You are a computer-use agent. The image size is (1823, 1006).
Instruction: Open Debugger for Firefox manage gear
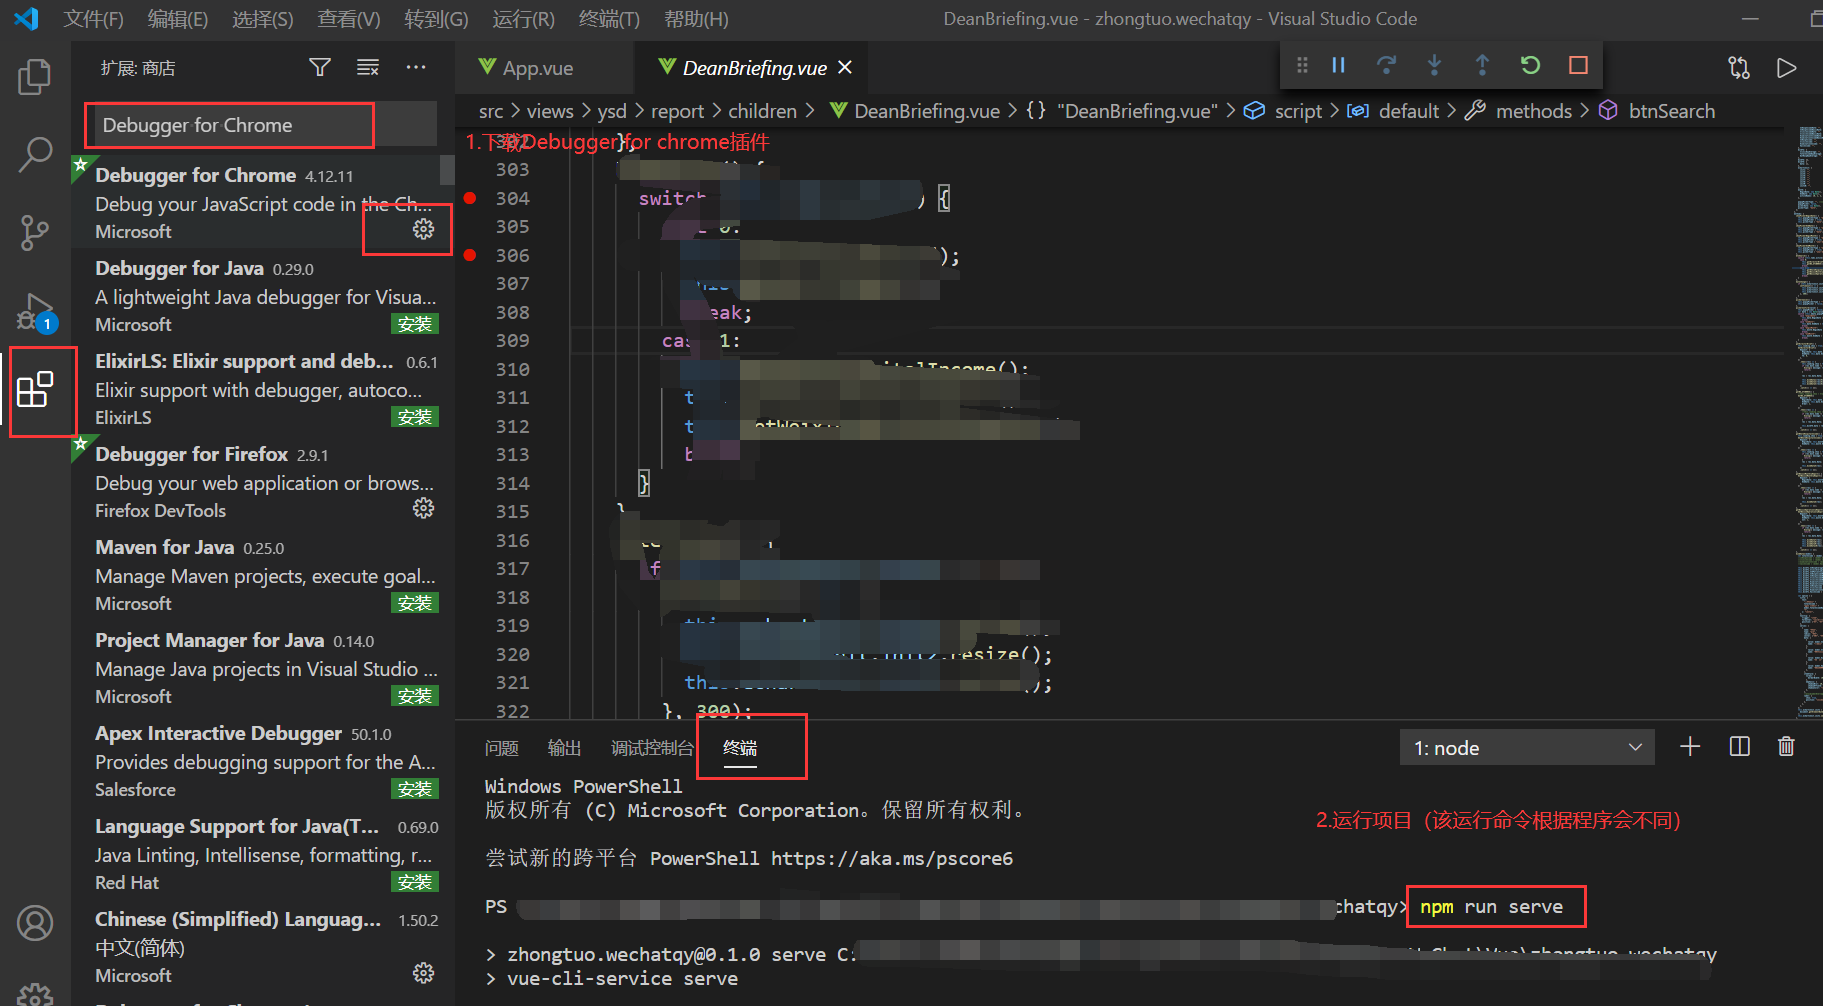[424, 508]
